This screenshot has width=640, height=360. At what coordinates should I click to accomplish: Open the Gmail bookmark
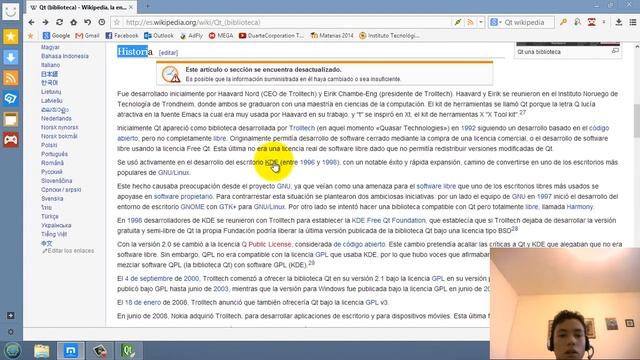[87, 36]
